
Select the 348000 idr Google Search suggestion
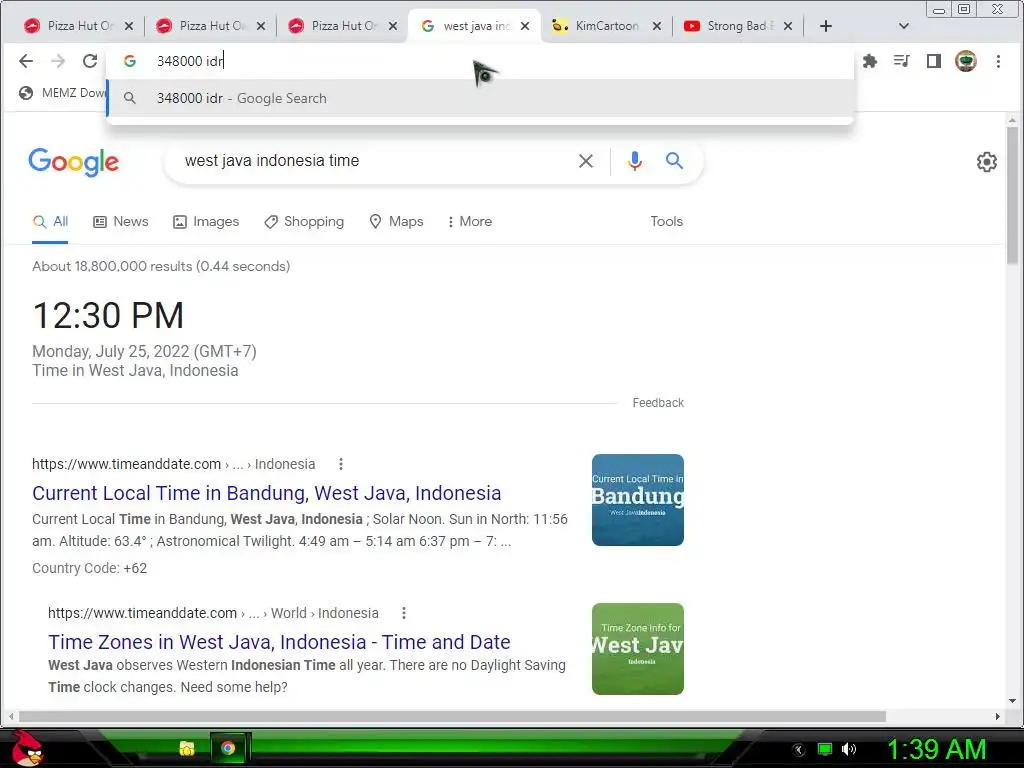point(480,98)
